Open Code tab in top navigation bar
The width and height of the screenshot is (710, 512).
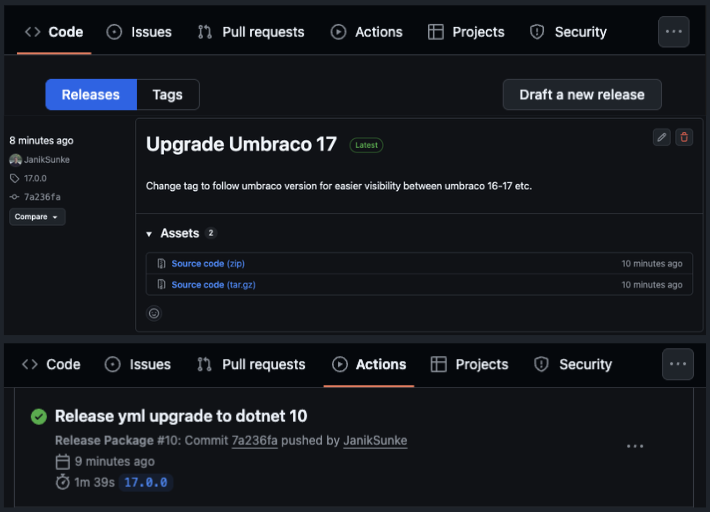click(x=54, y=32)
